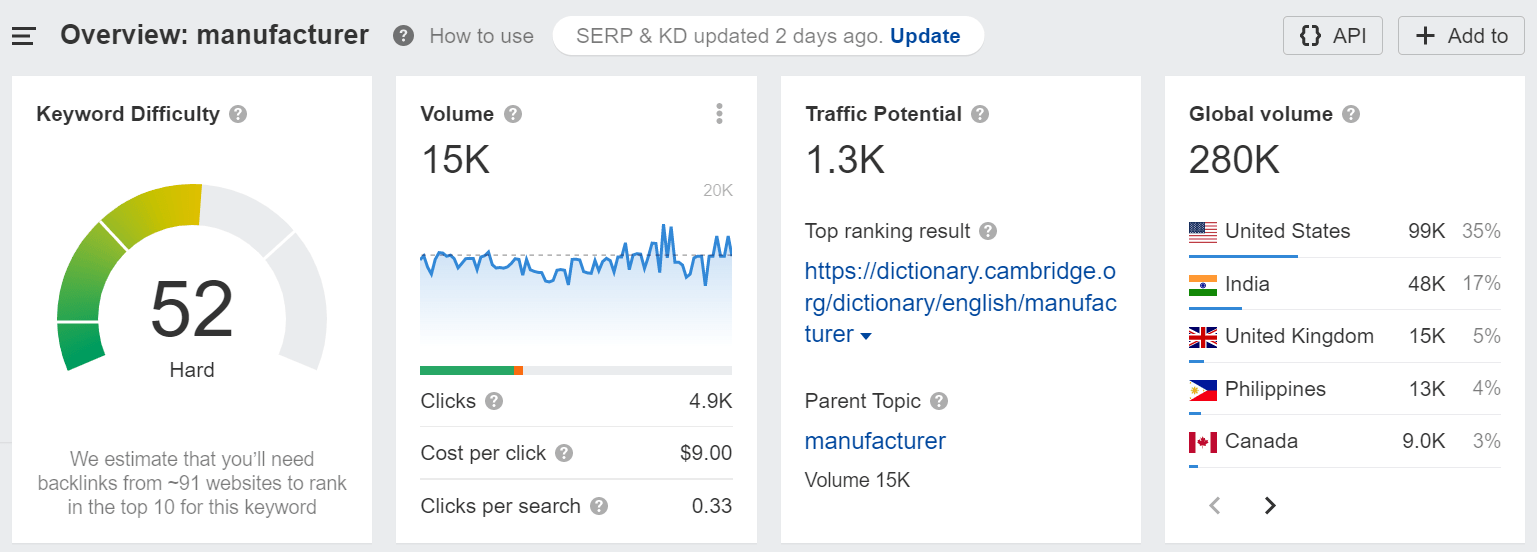This screenshot has height=552, width=1537.
Task: Open the Volume card three-dot menu
Action: [x=719, y=114]
